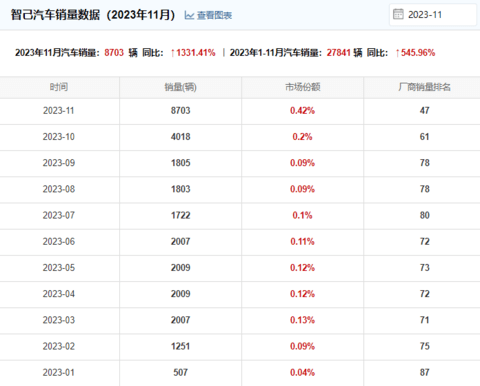Viewport: 480px width, 386px height.
Task: Select the 2023-11 row date cell
Action: click(x=59, y=111)
